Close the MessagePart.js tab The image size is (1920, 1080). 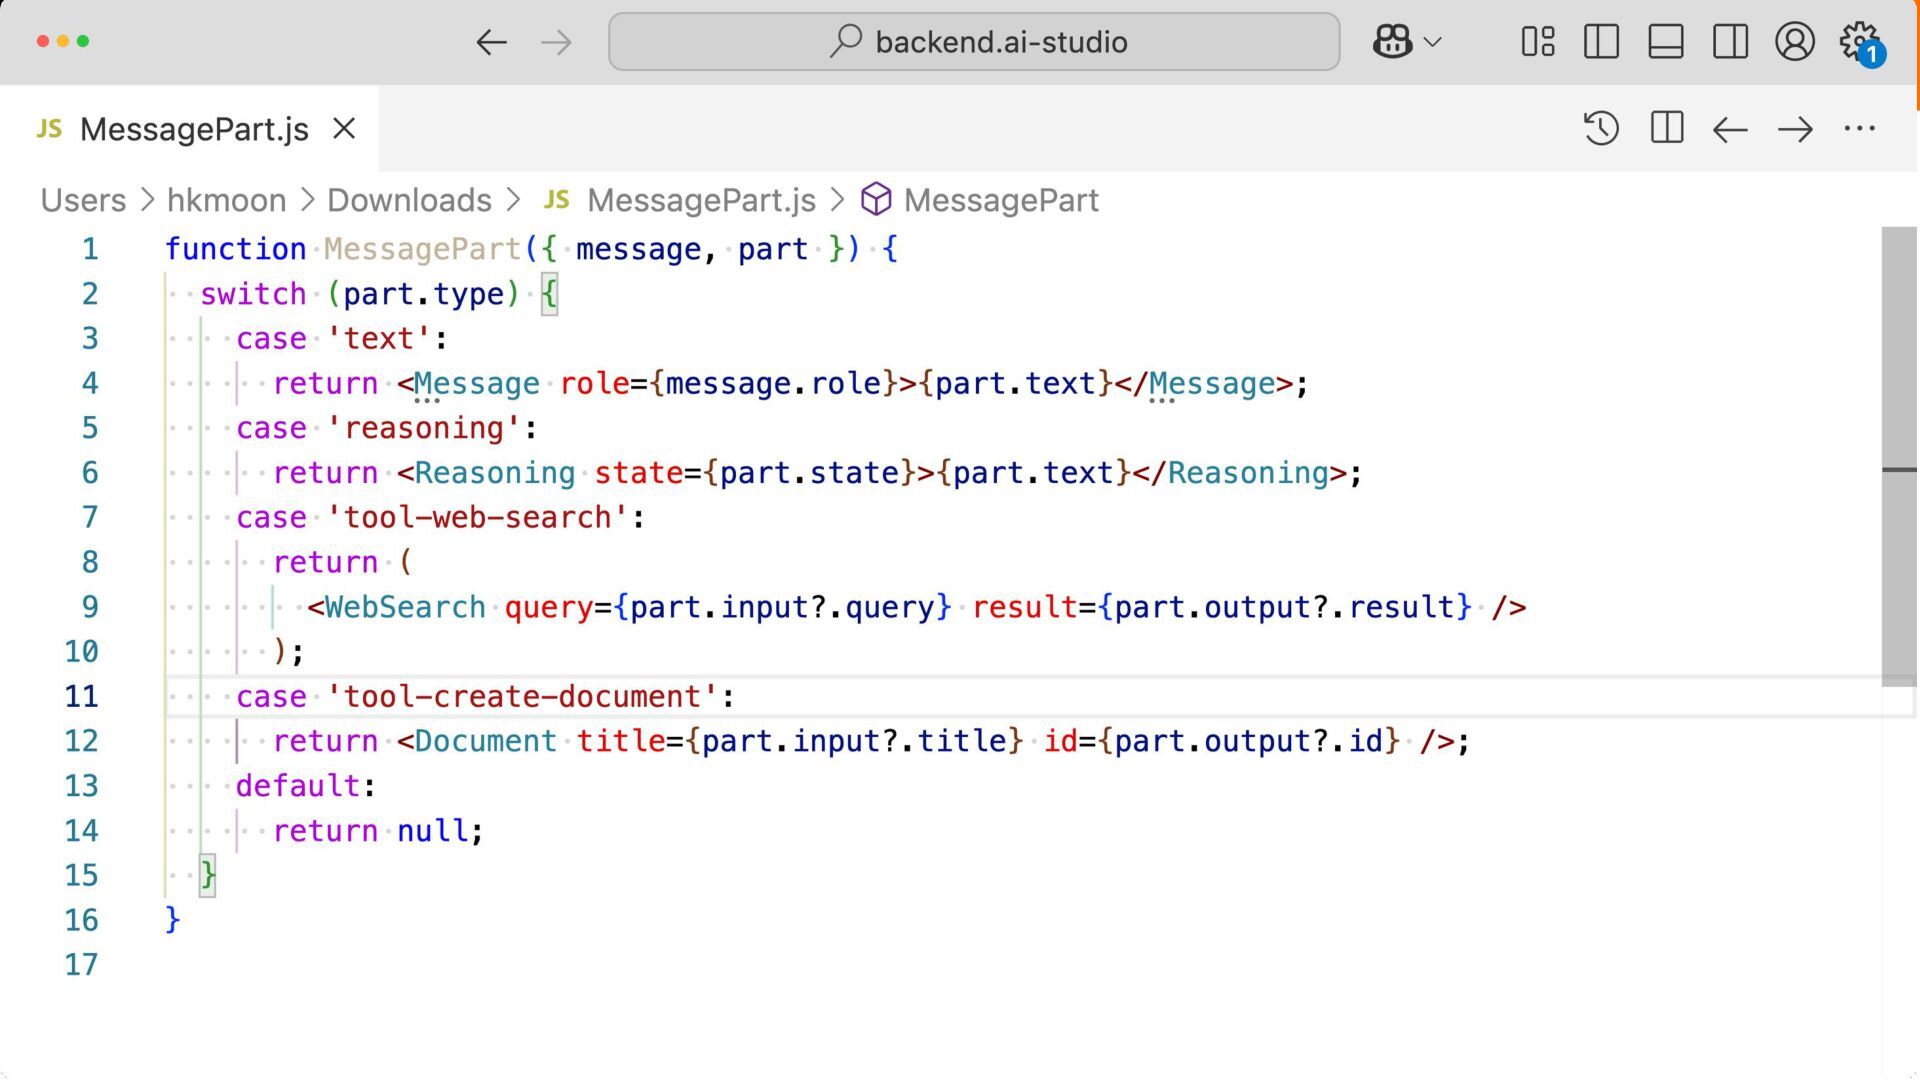point(344,129)
